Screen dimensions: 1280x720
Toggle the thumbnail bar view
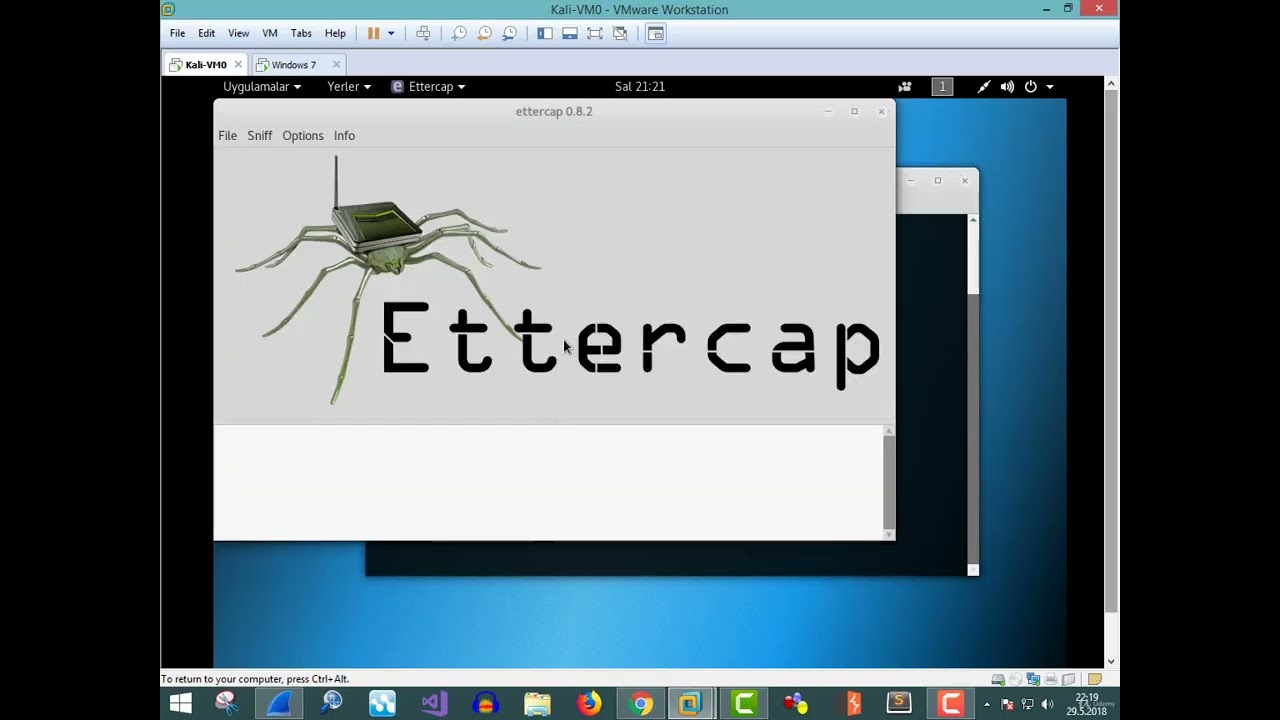(570, 33)
